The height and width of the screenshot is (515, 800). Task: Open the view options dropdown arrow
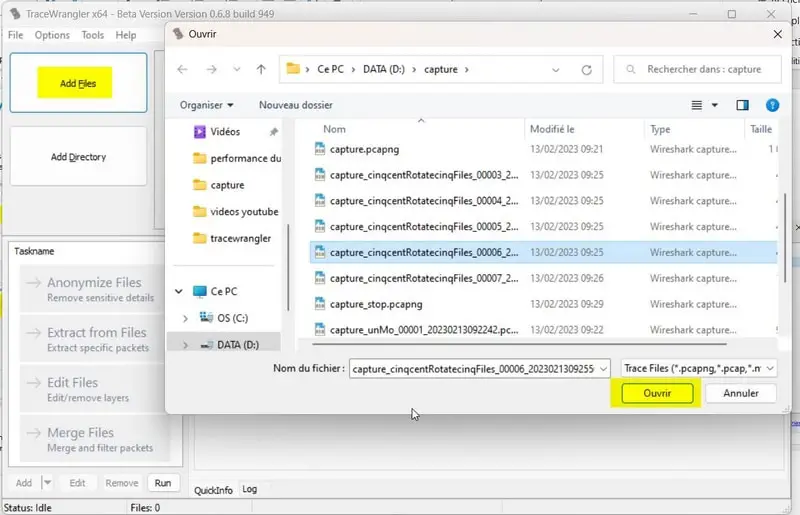point(715,105)
